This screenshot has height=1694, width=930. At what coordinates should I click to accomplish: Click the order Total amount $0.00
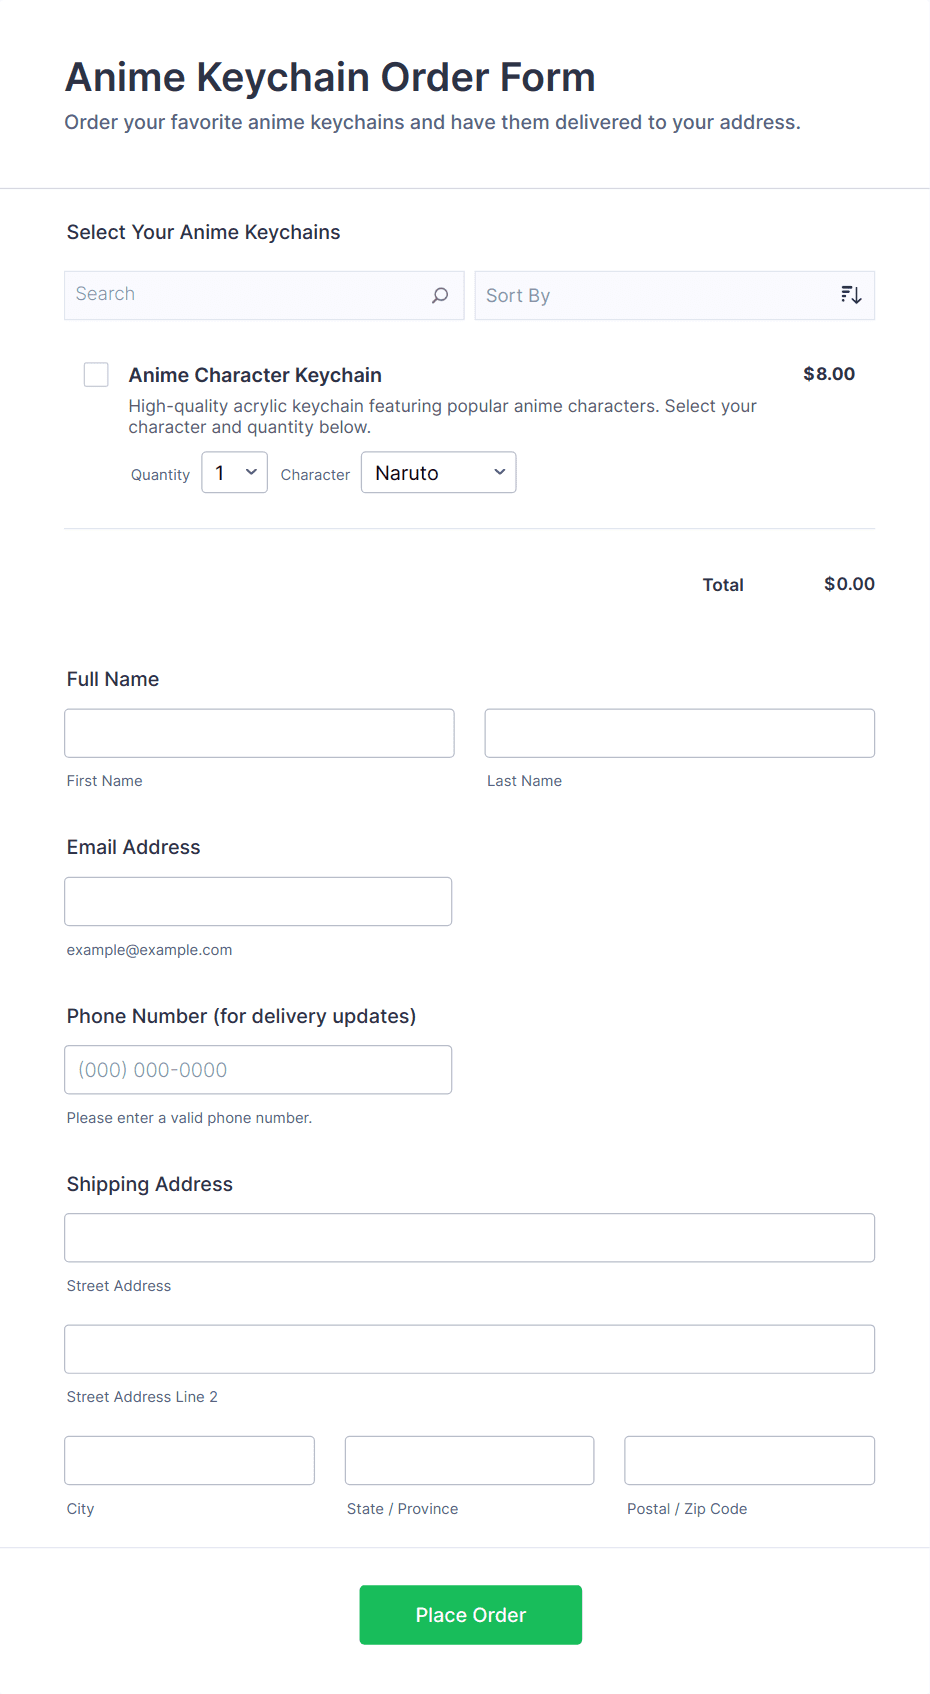[x=849, y=584]
